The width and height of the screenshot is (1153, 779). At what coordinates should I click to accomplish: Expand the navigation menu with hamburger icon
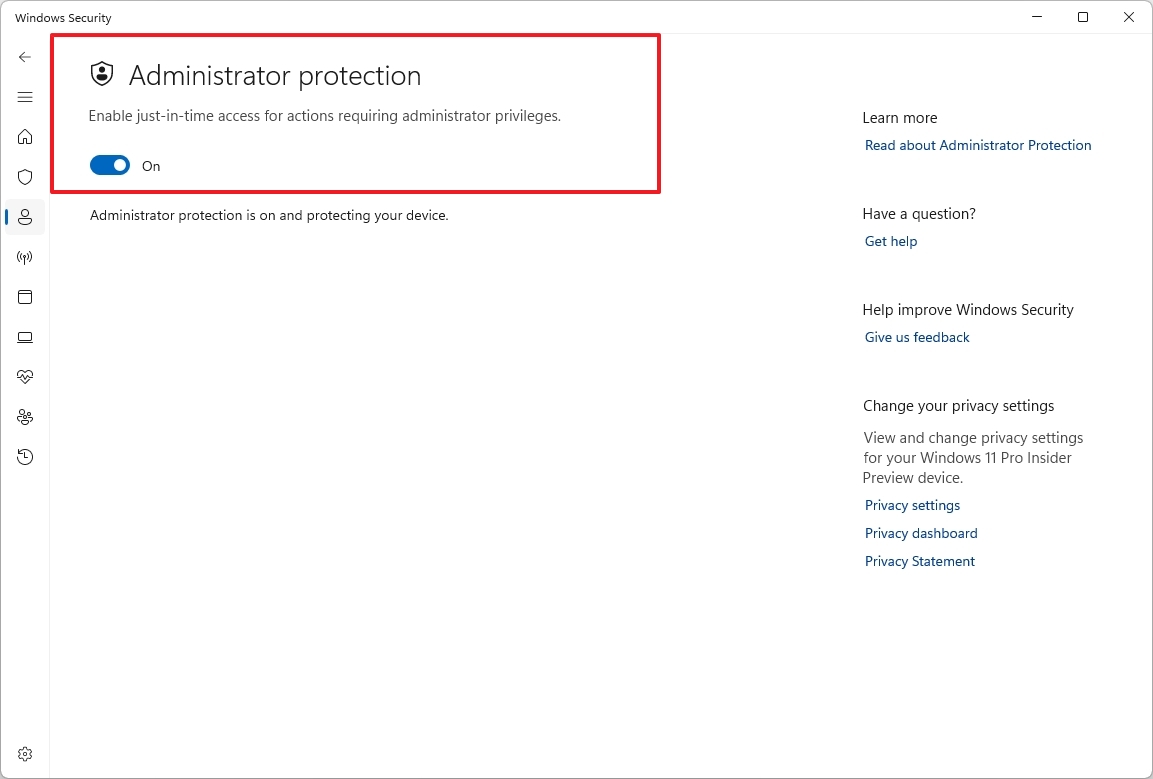pyautogui.click(x=24, y=97)
